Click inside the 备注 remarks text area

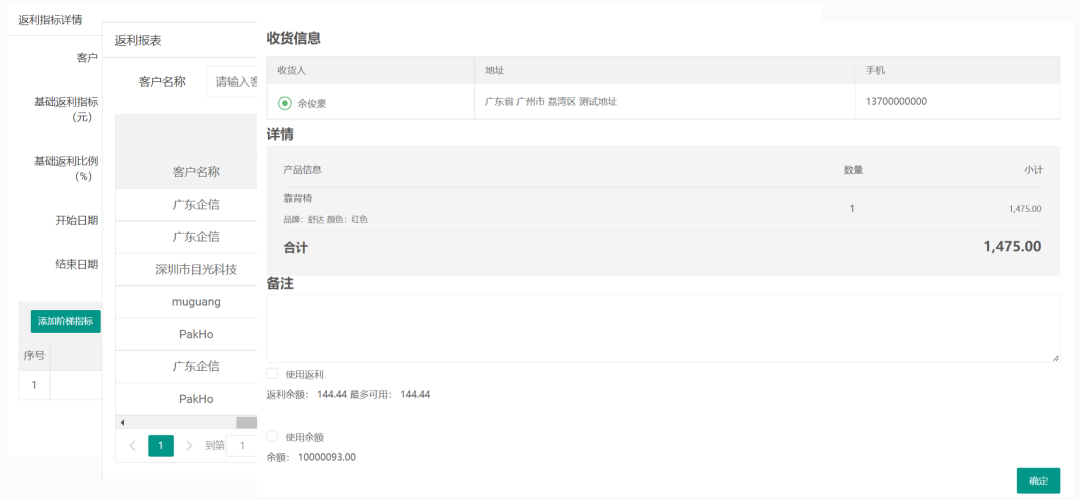click(x=660, y=328)
